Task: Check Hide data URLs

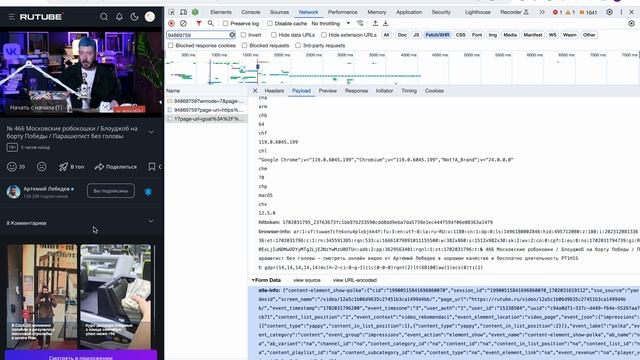Action: pyautogui.click(x=274, y=35)
